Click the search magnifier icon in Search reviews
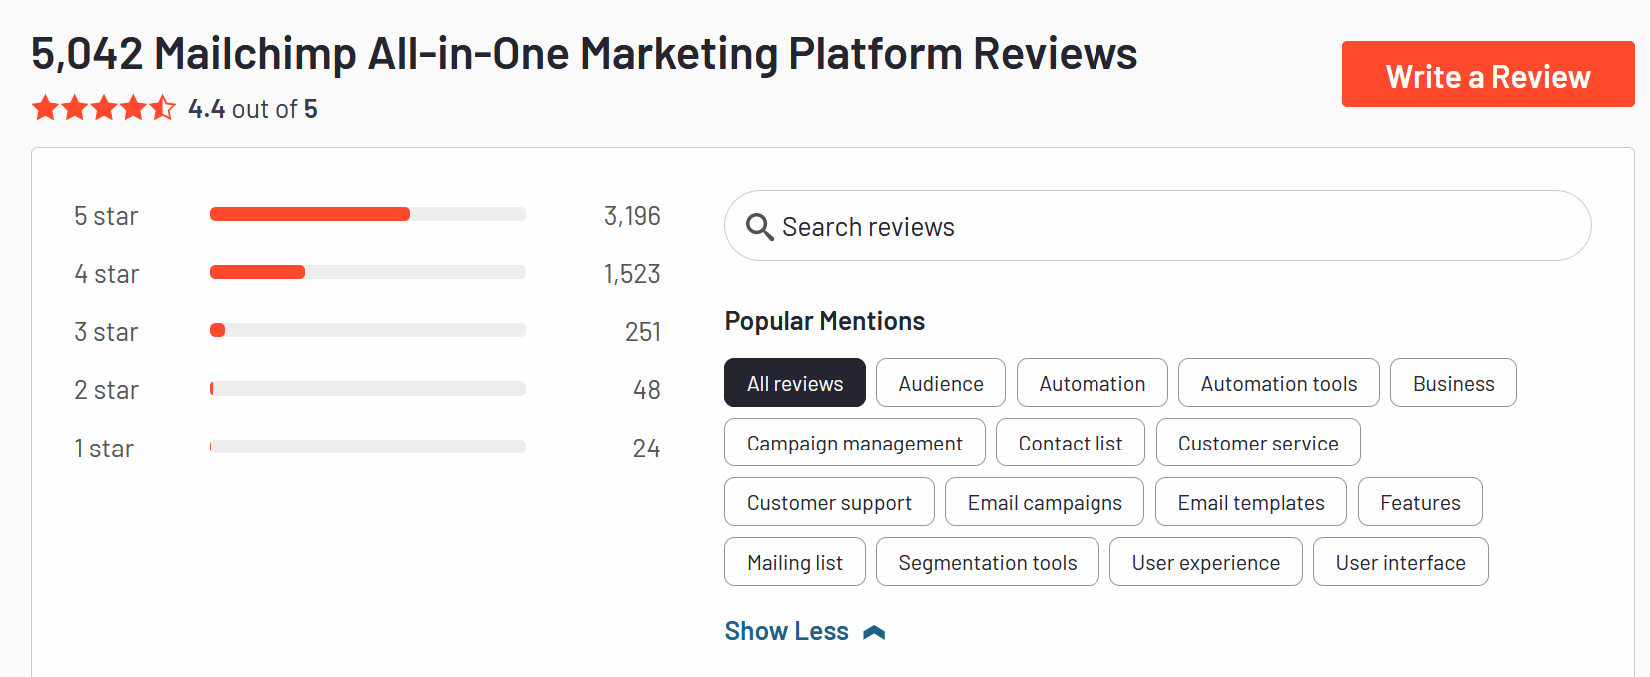The width and height of the screenshot is (1650, 677). click(759, 226)
